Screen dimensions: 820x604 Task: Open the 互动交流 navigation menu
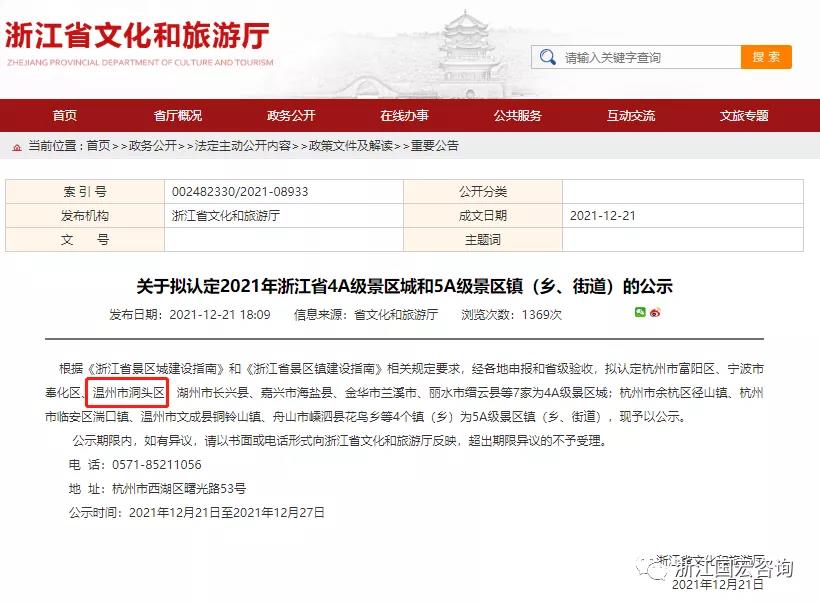point(631,116)
